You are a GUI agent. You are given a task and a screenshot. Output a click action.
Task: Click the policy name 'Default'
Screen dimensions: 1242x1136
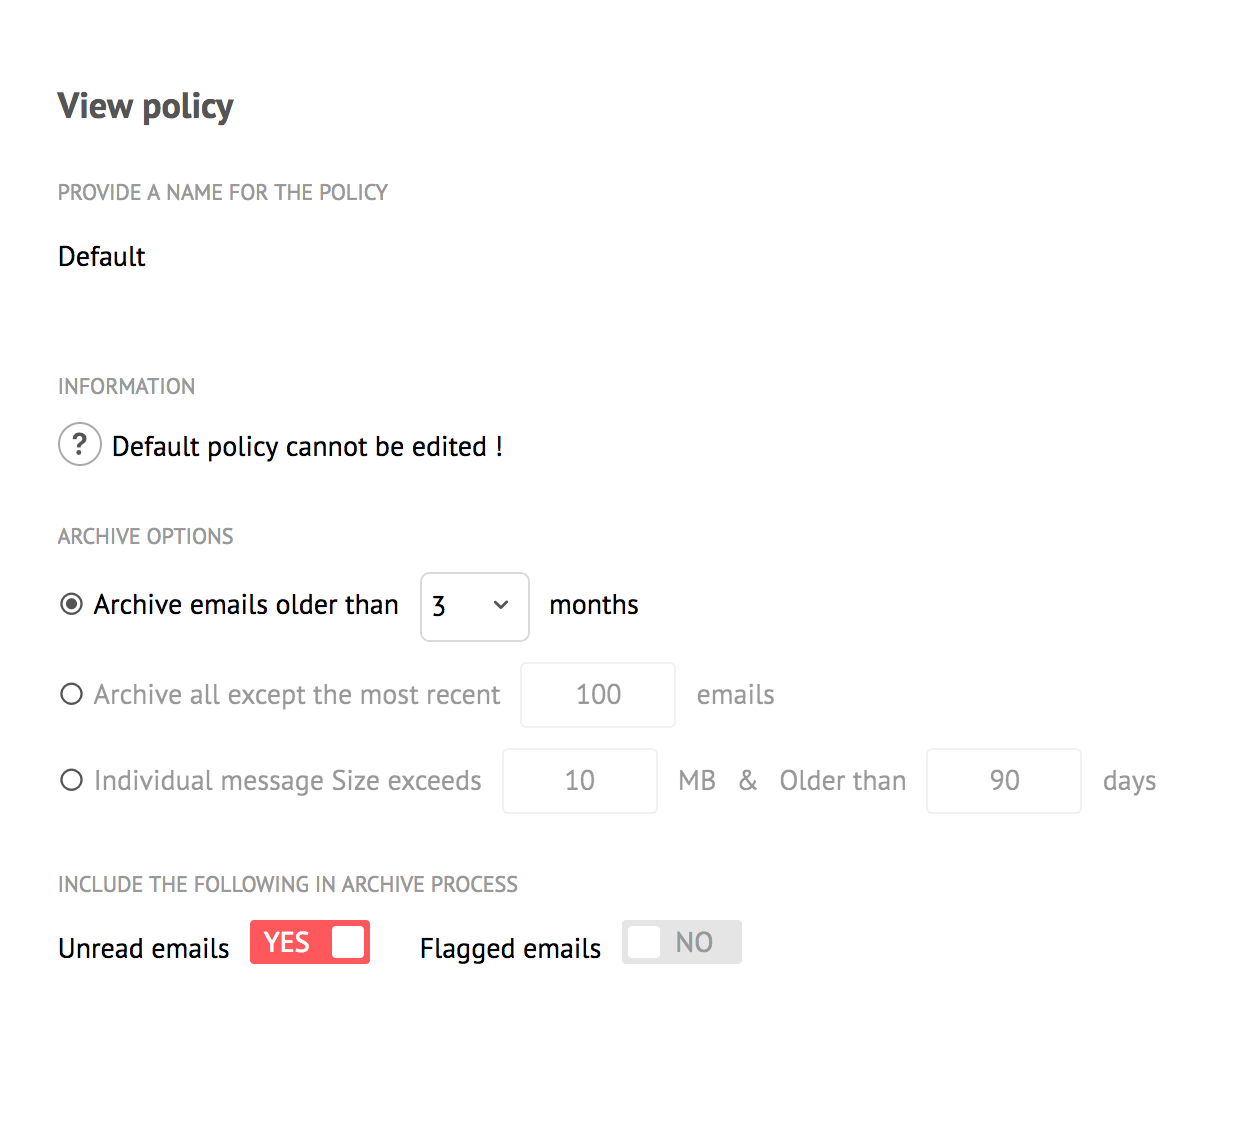[x=102, y=257]
